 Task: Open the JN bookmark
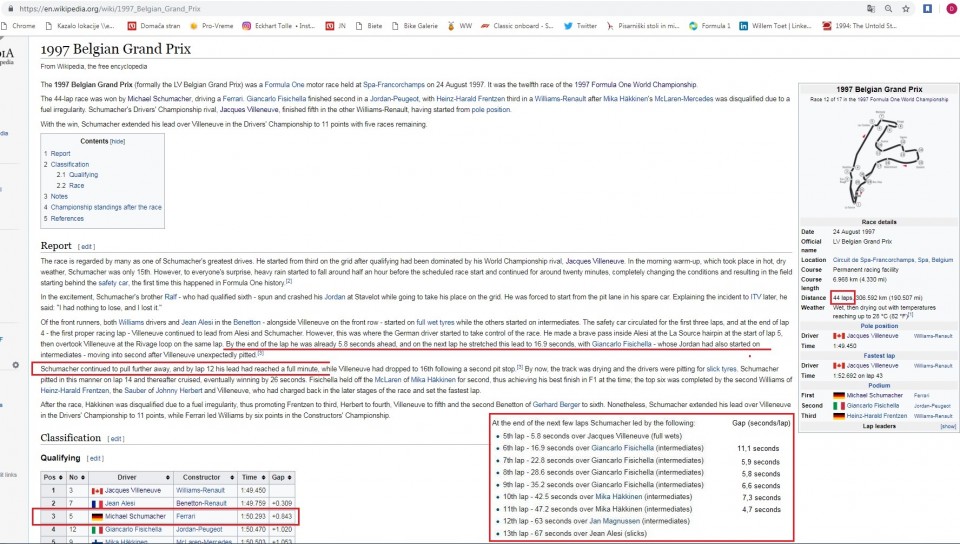pos(336,26)
